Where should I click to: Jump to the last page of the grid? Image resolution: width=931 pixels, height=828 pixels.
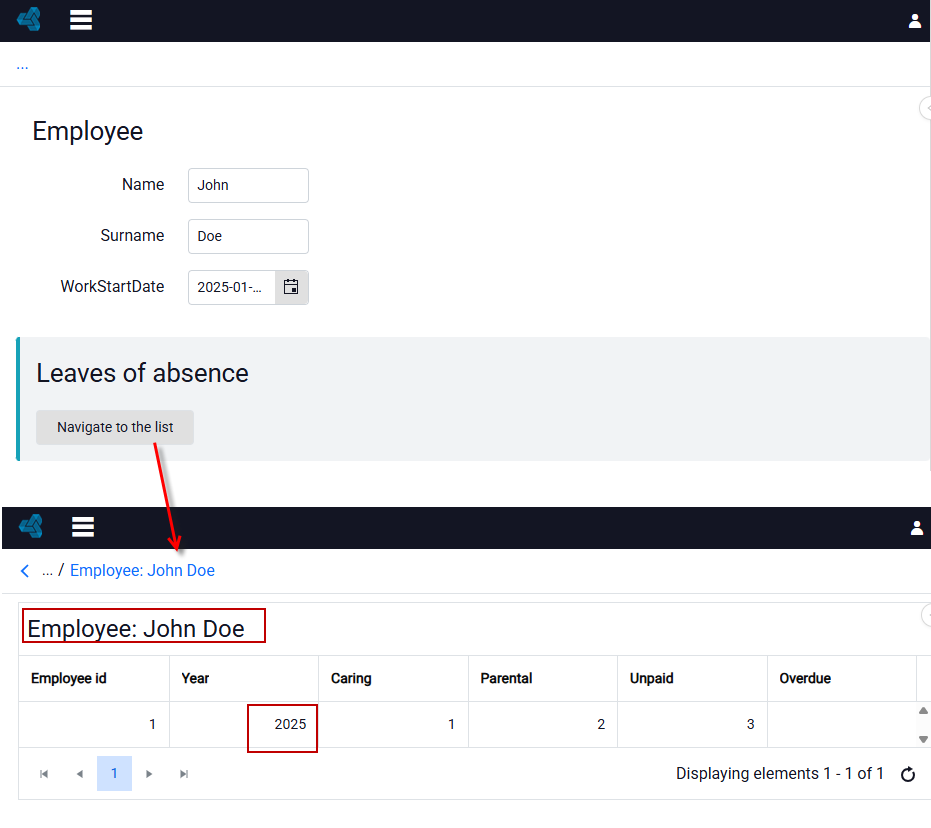[184, 774]
